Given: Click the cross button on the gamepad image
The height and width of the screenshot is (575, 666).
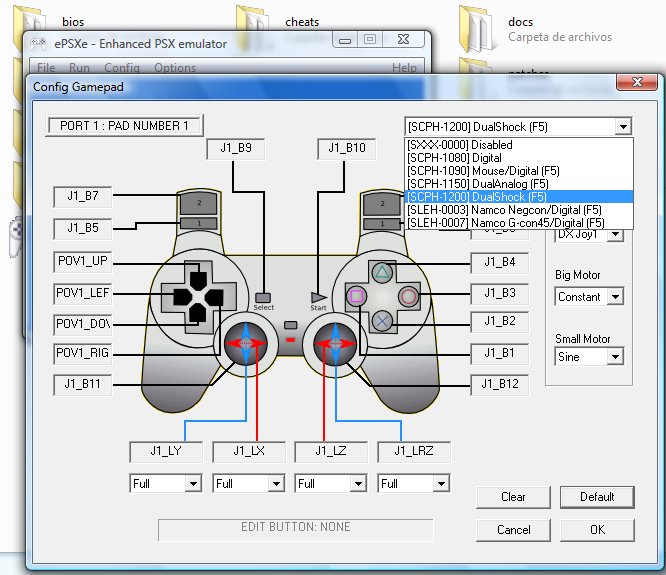Looking at the screenshot, I should pos(382,321).
